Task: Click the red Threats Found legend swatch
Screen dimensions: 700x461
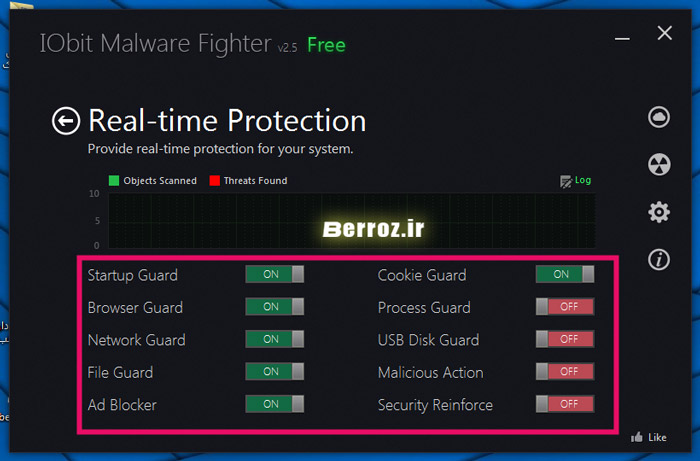Action: tap(215, 181)
